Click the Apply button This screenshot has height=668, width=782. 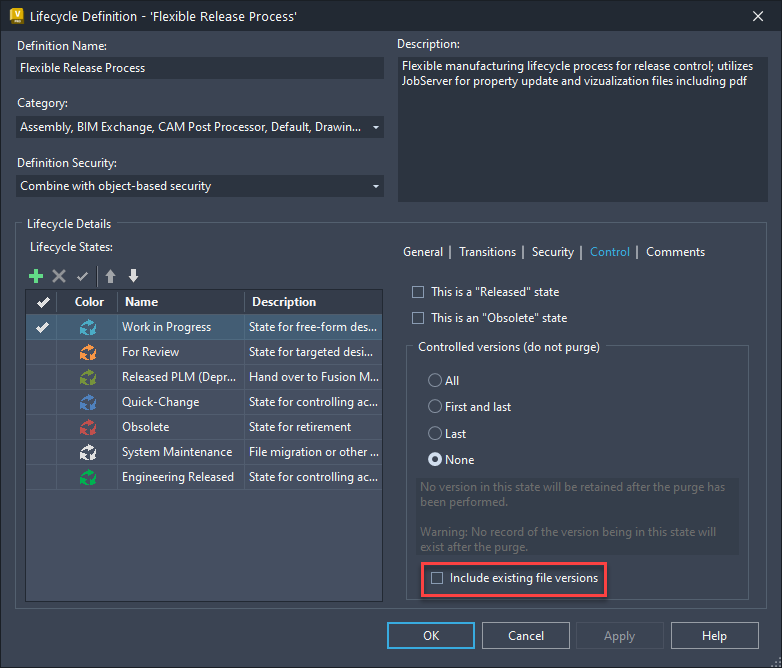tap(619, 636)
